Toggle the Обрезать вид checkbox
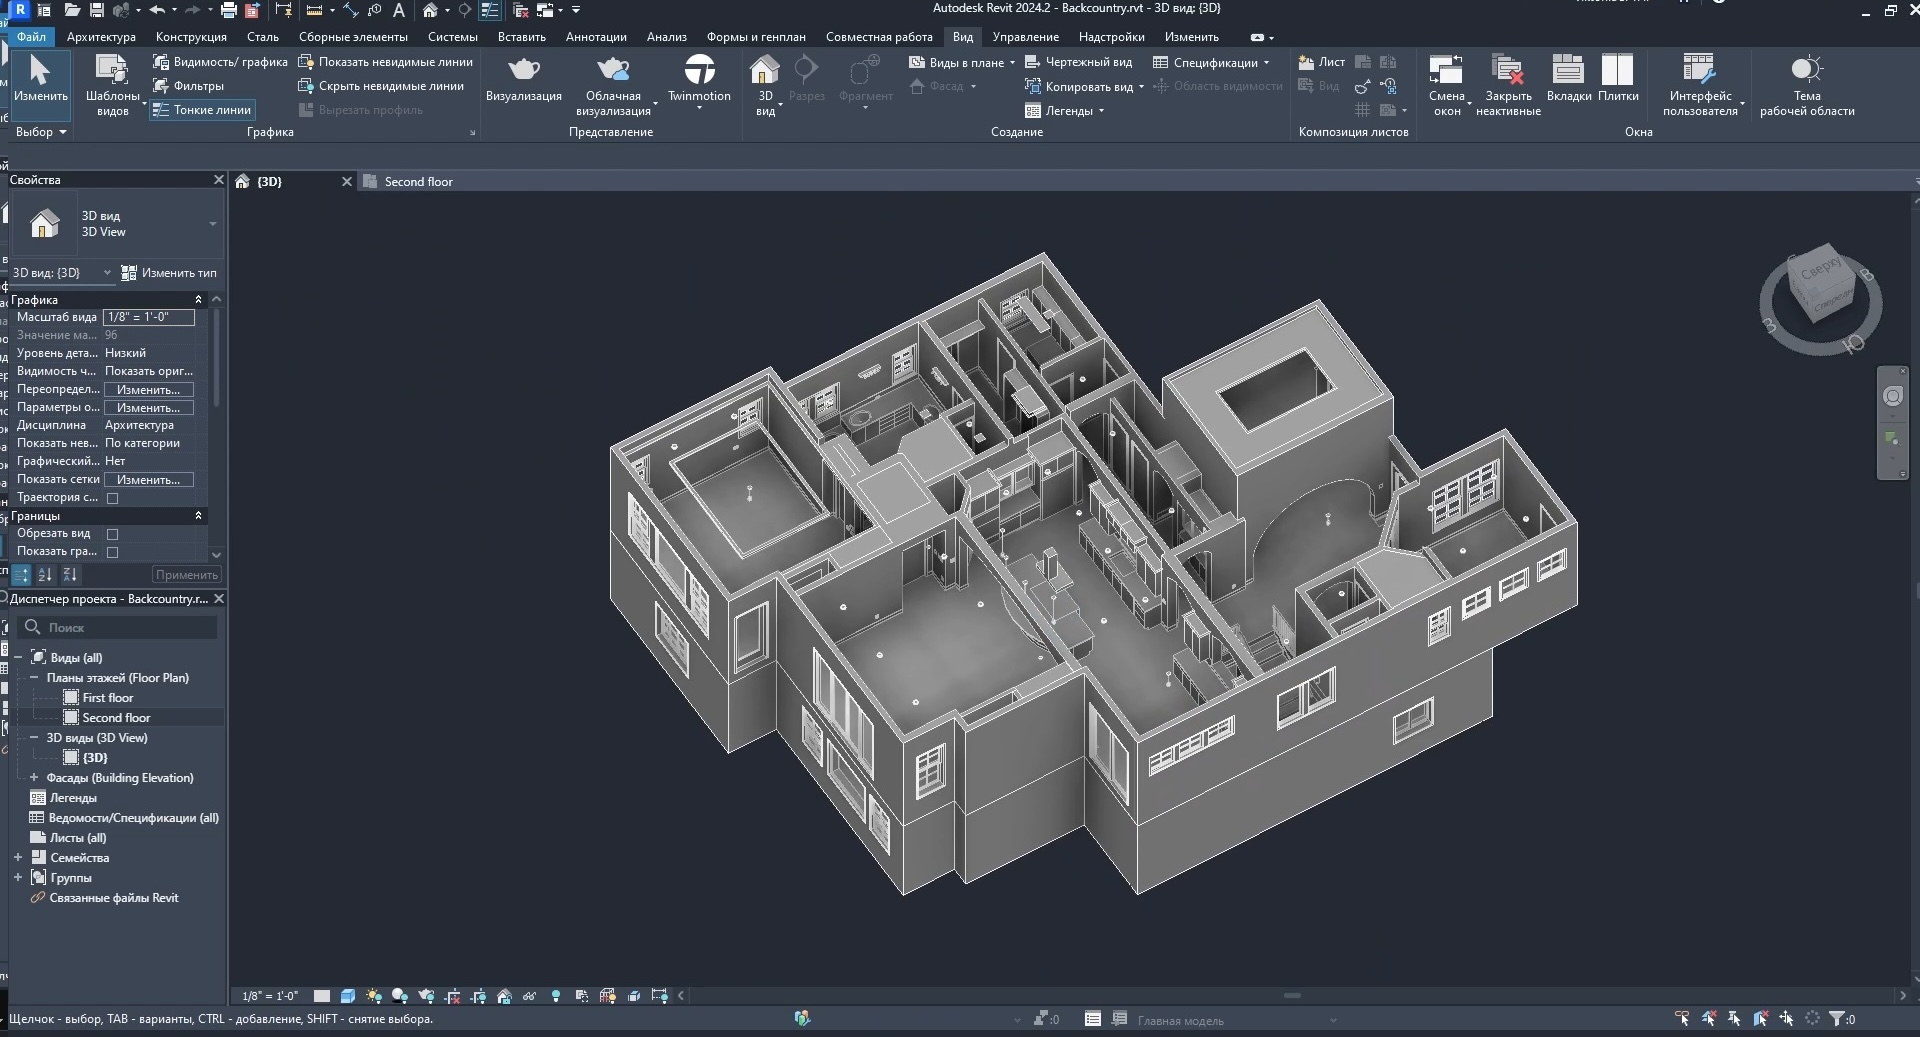This screenshot has height=1037, width=1920. click(112, 534)
